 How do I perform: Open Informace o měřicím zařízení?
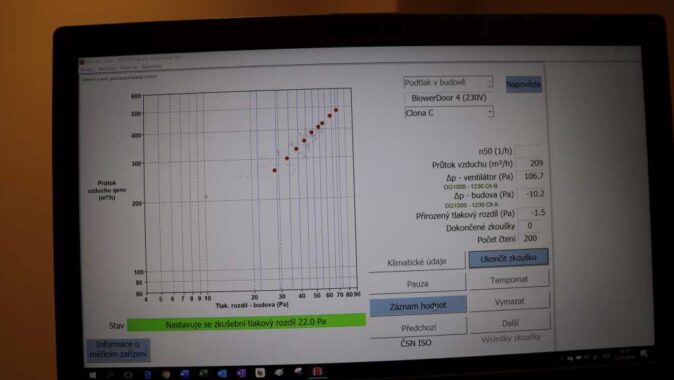pyautogui.click(x=118, y=349)
